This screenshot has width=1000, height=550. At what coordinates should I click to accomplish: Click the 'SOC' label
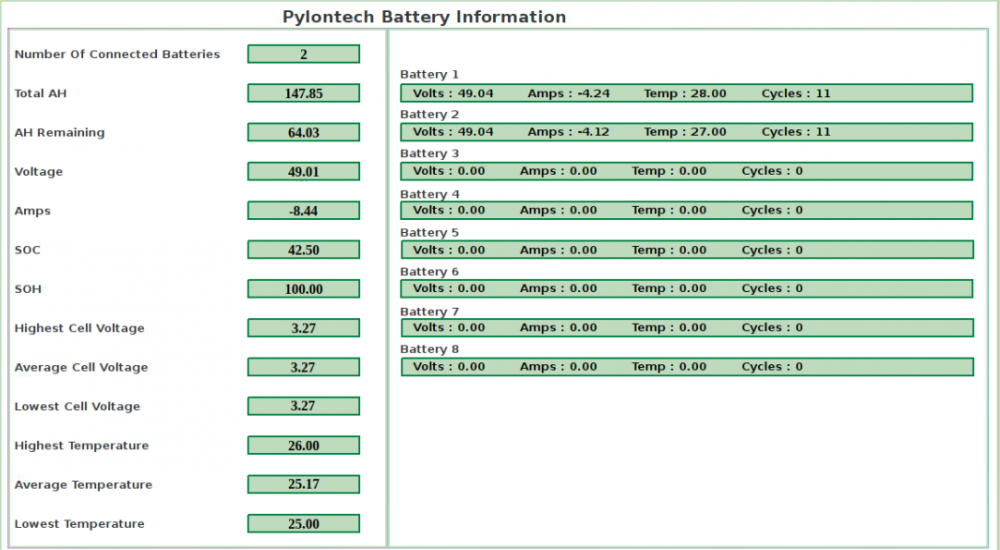27,250
